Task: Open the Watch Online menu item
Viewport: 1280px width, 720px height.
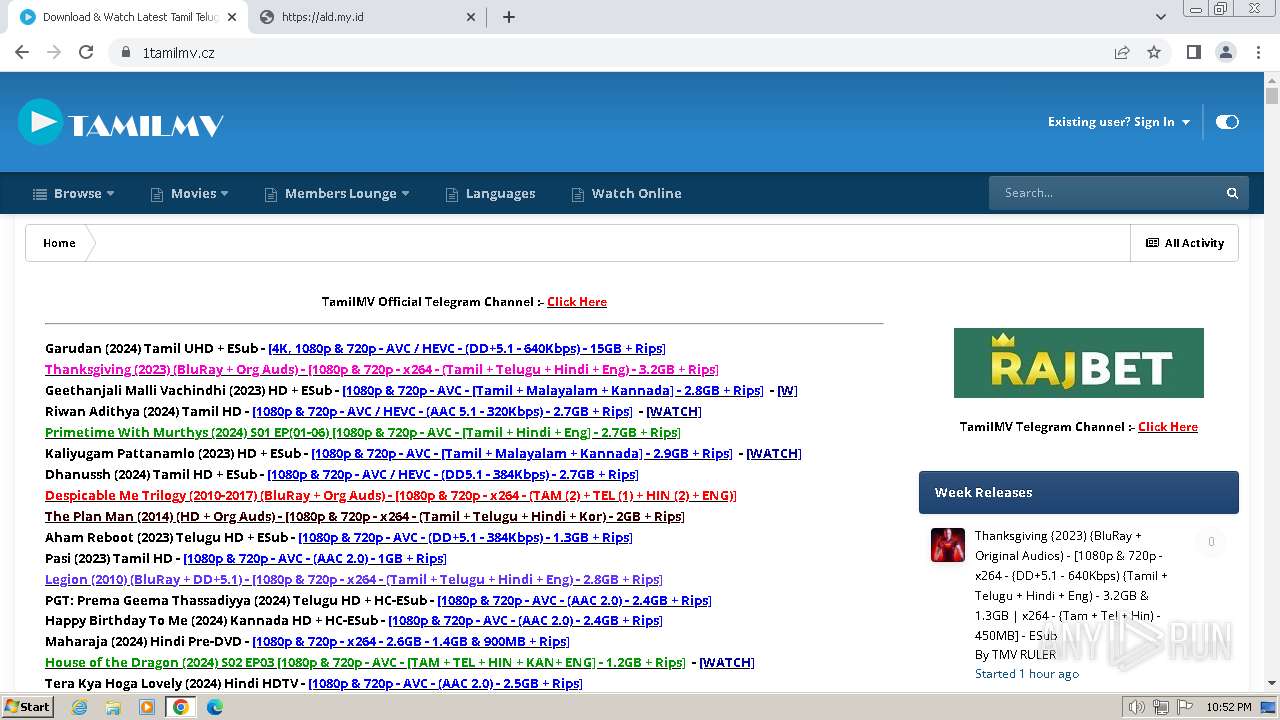Action: [626, 193]
